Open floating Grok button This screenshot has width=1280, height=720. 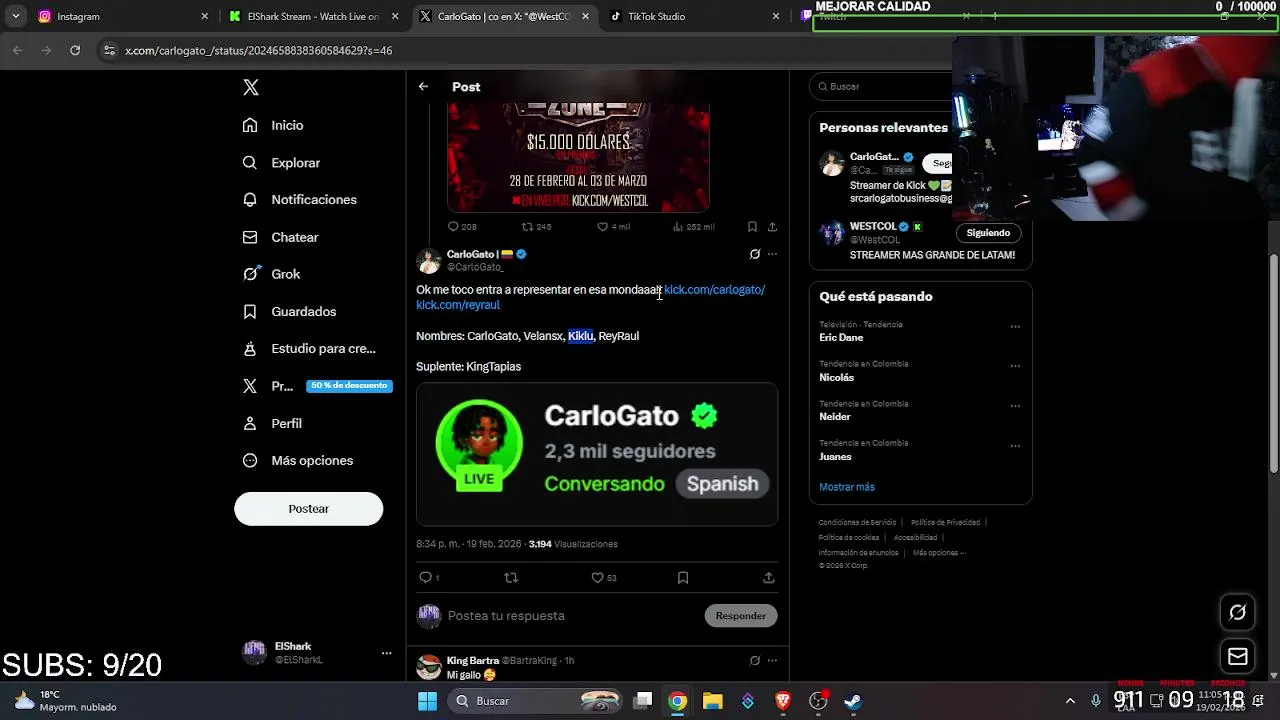[x=1238, y=612]
